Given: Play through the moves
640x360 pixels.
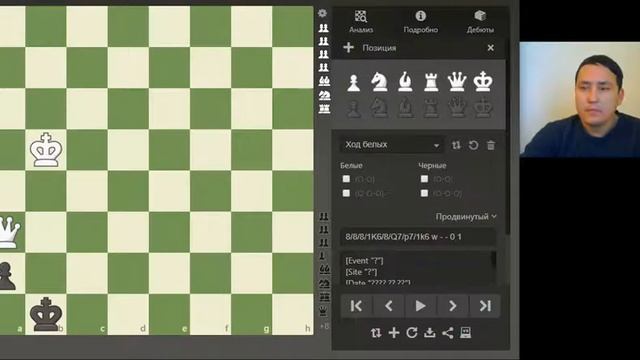Looking at the screenshot, I should coord(420,306).
